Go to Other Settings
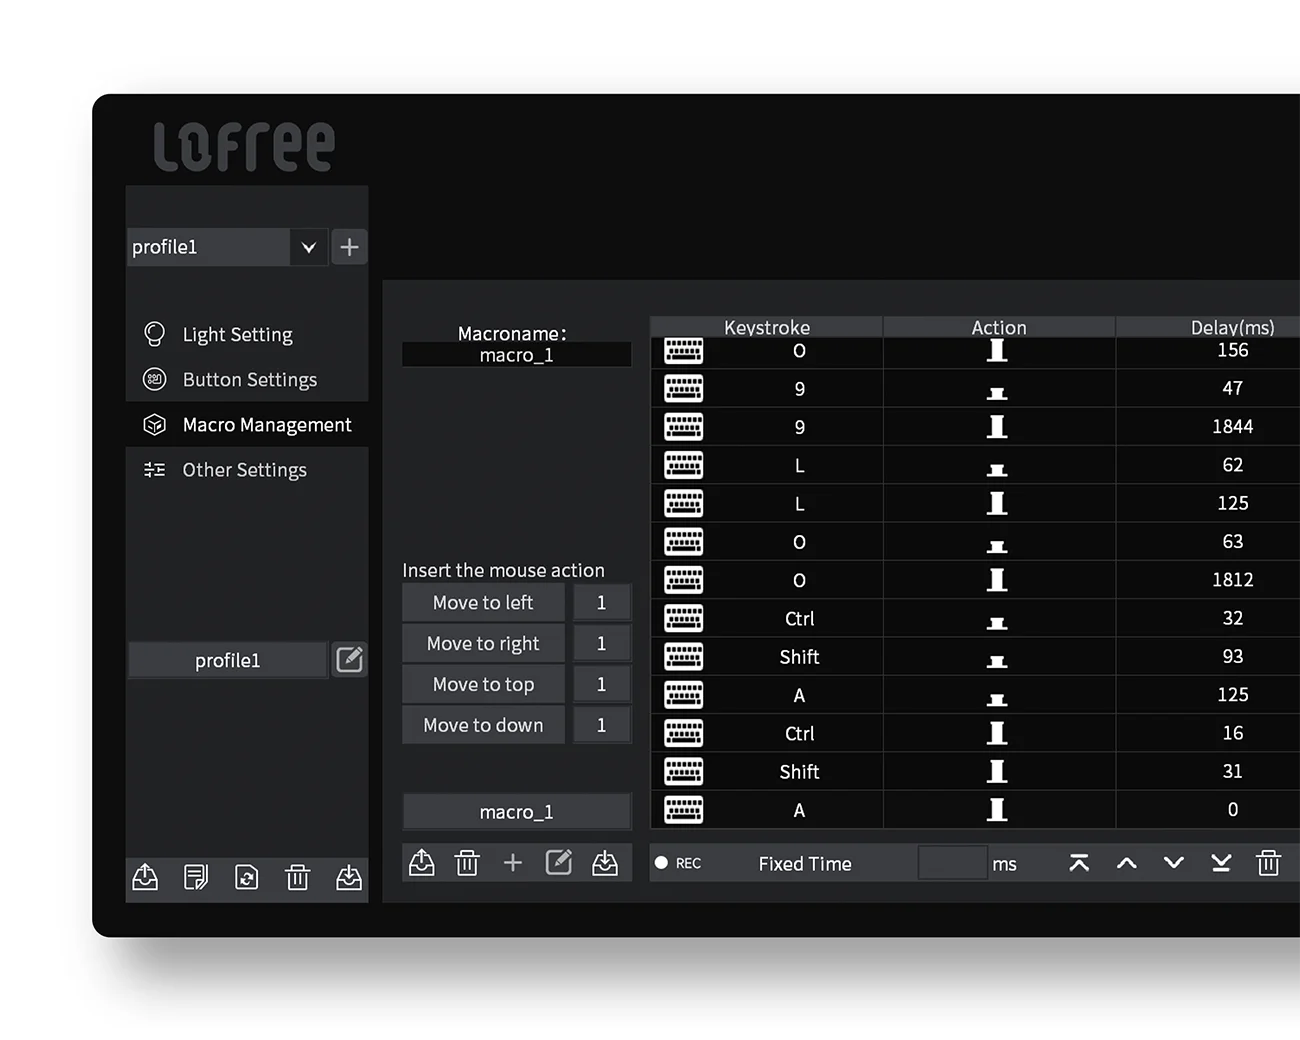This screenshot has height=1040, width=1300. click(244, 470)
